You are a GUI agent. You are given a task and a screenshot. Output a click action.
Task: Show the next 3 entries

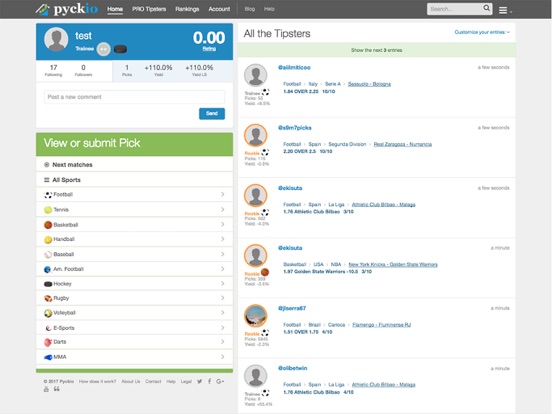(x=376, y=50)
